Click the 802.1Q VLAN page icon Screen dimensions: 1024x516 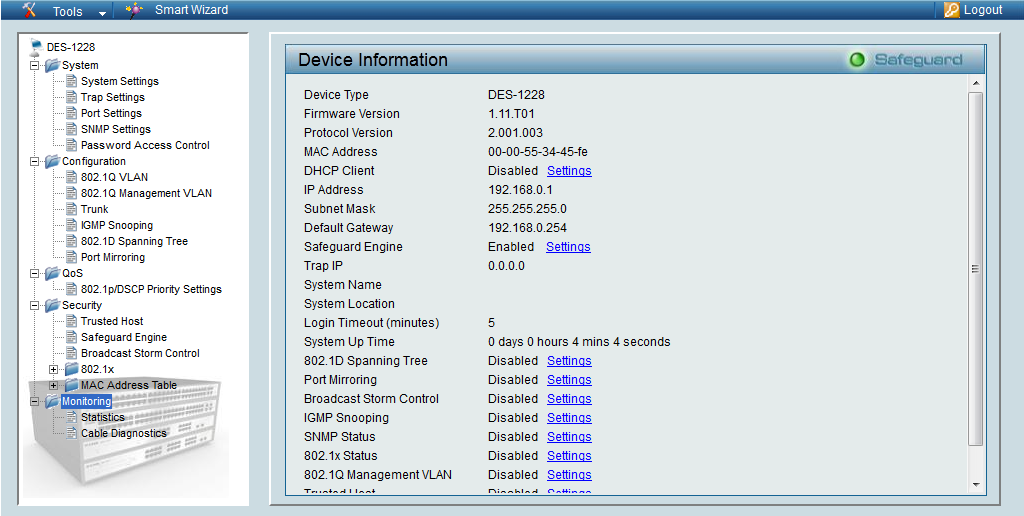point(71,177)
